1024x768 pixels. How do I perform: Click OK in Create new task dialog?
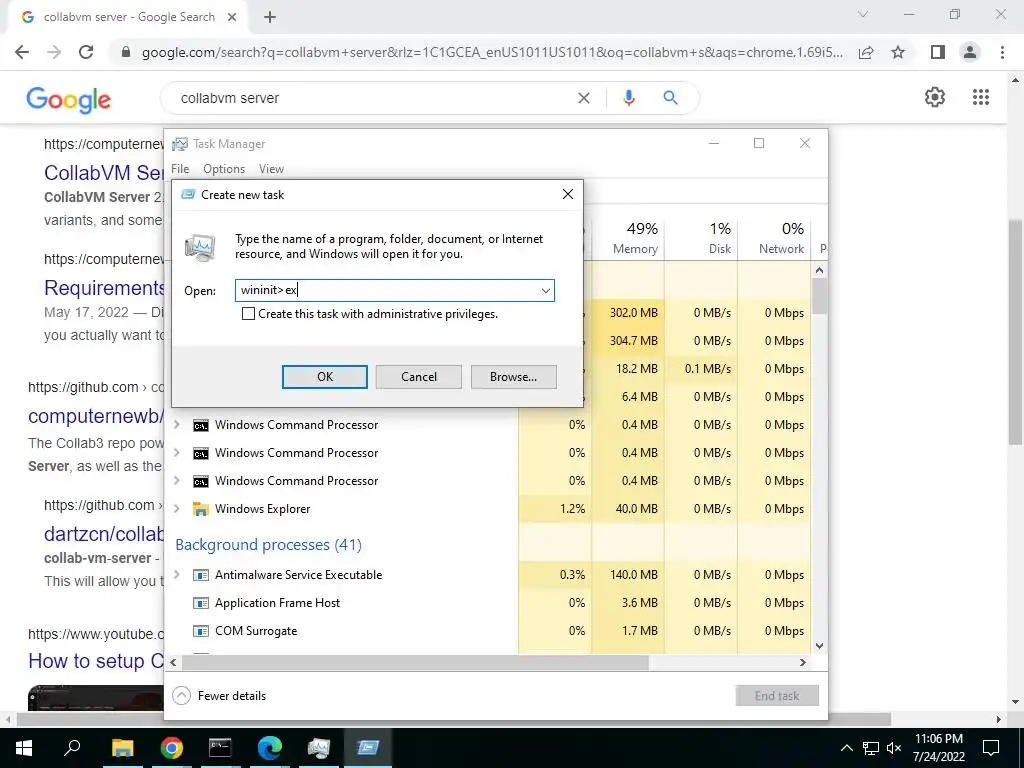325,377
